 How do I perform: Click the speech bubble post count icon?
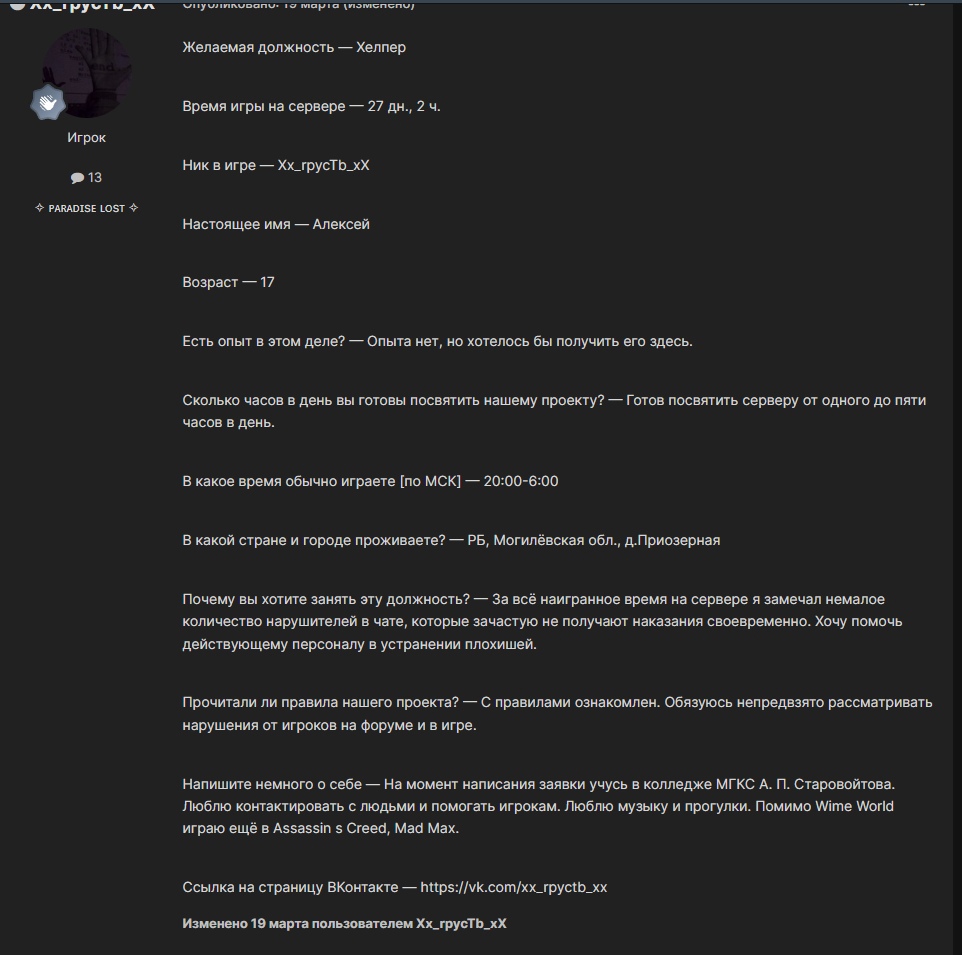click(77, 178)
